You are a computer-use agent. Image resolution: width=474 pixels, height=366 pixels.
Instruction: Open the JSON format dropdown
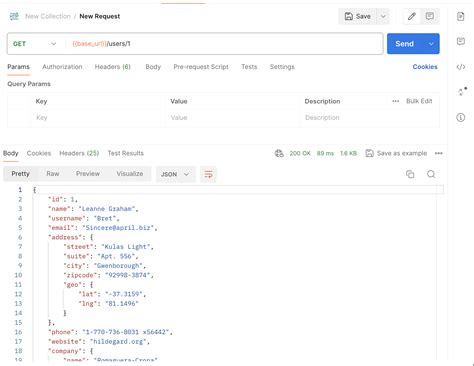tap(175, 174)
